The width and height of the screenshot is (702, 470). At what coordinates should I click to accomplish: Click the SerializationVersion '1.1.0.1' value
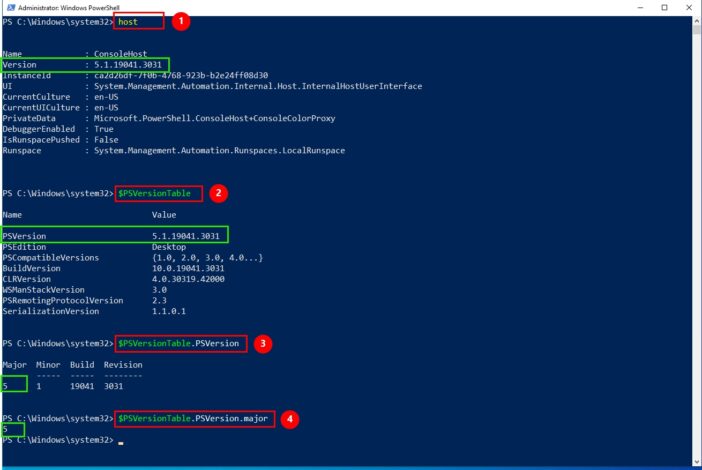[x=169, y=311]
